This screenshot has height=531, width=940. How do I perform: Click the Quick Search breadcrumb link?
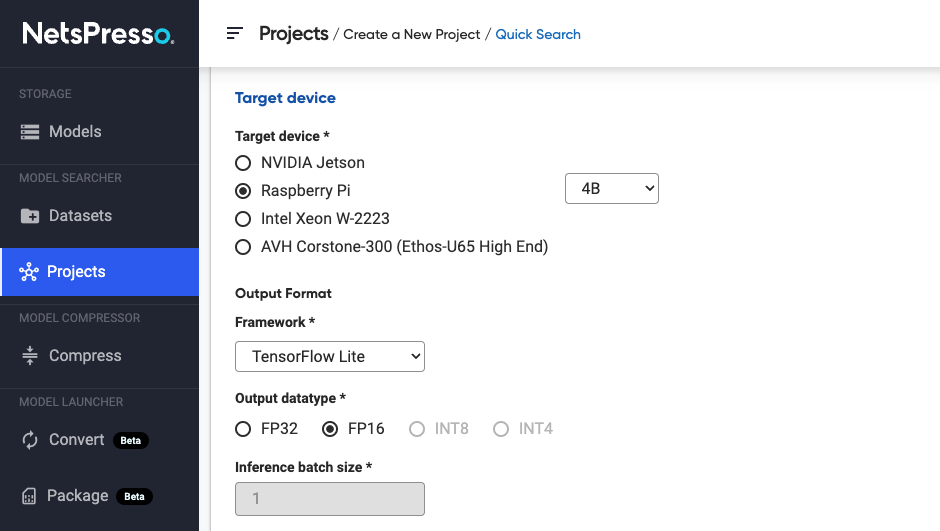click(538, 34)
